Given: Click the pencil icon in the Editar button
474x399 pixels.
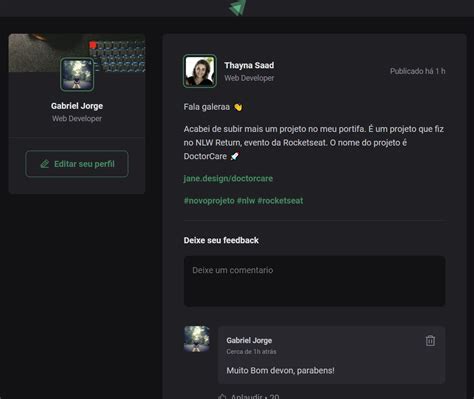Looking at the screenshot, I should [x=45, y=164].
